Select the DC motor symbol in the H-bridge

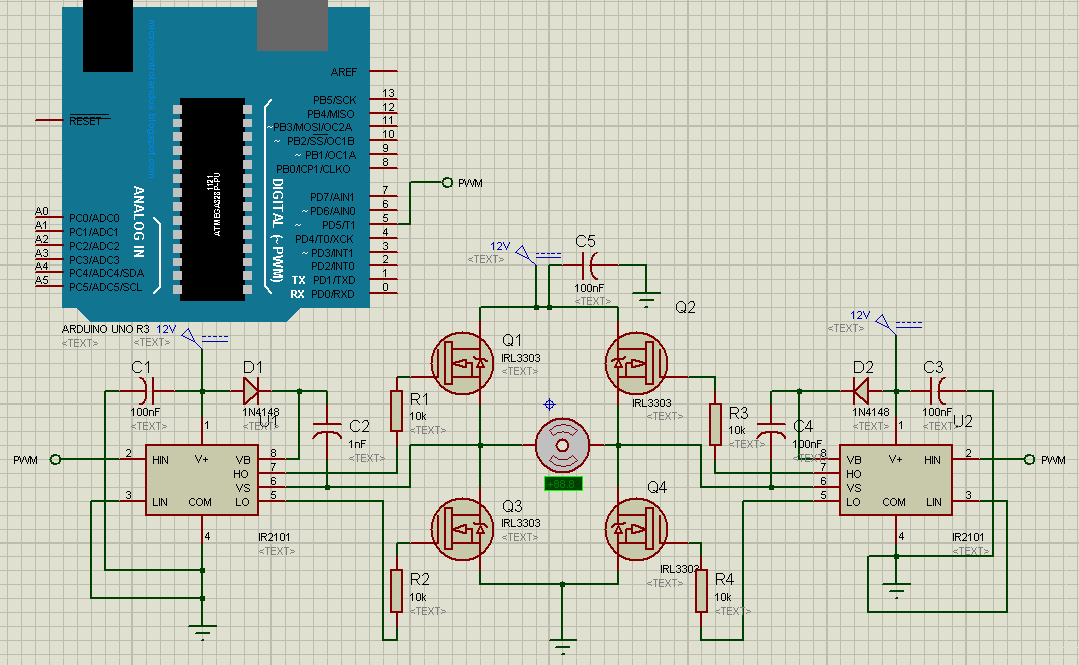point(562,445)
